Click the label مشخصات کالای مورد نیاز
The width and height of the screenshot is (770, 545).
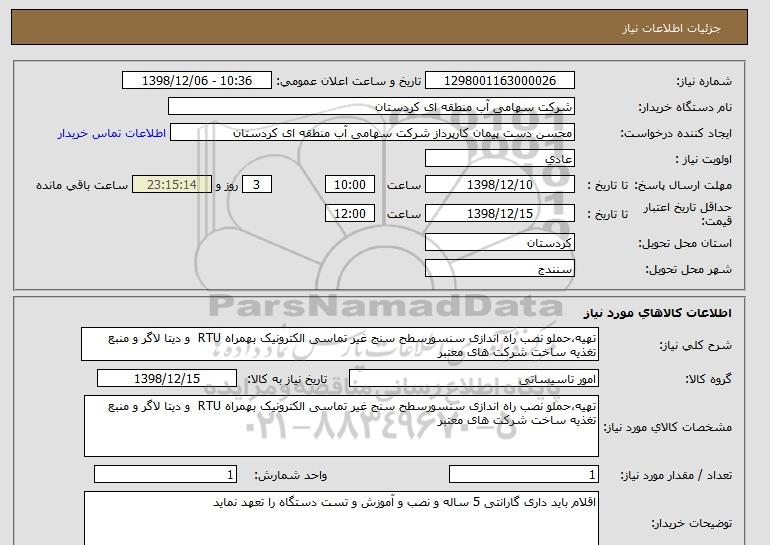point(668,427)
